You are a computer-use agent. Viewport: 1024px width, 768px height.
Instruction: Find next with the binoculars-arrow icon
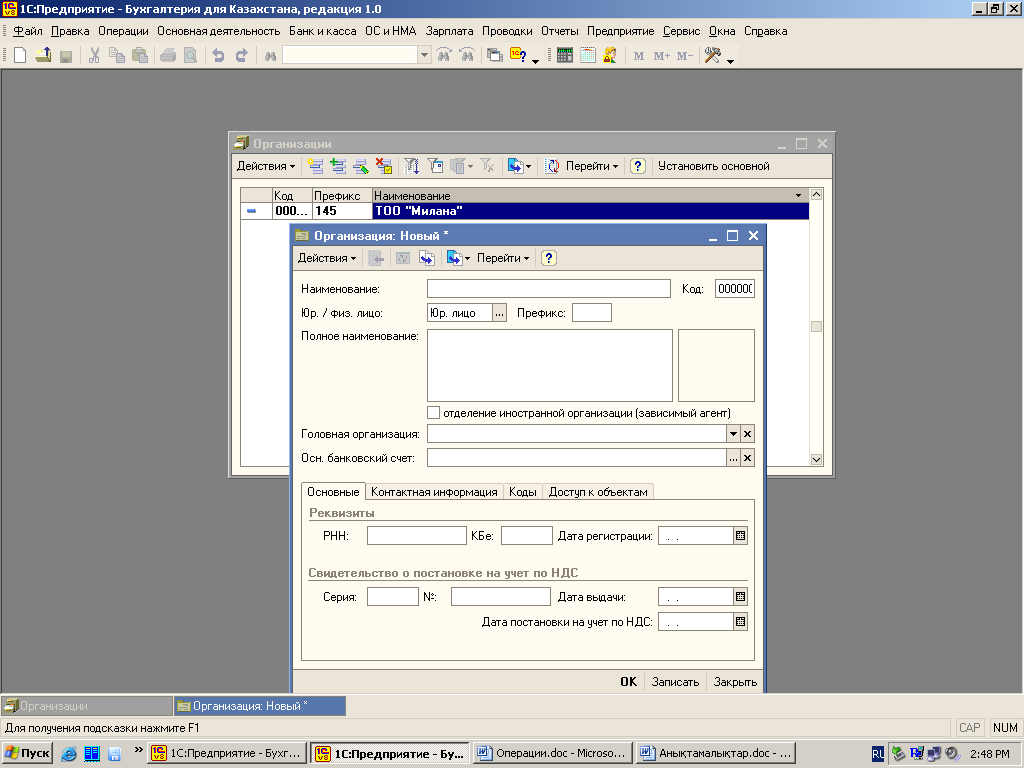point(444,56)
